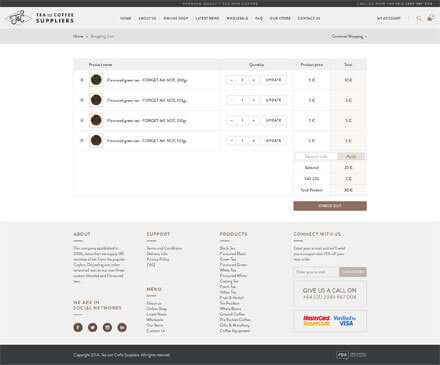Open the Online Shop menu
The image size is (440, 365).
click(x=176, y=18)
